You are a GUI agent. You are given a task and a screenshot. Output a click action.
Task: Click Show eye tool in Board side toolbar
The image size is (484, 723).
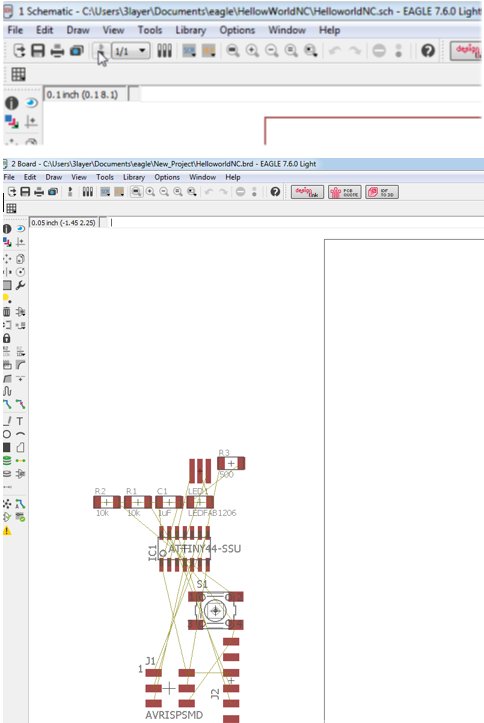pyautogui.click(x=20, y=229)
